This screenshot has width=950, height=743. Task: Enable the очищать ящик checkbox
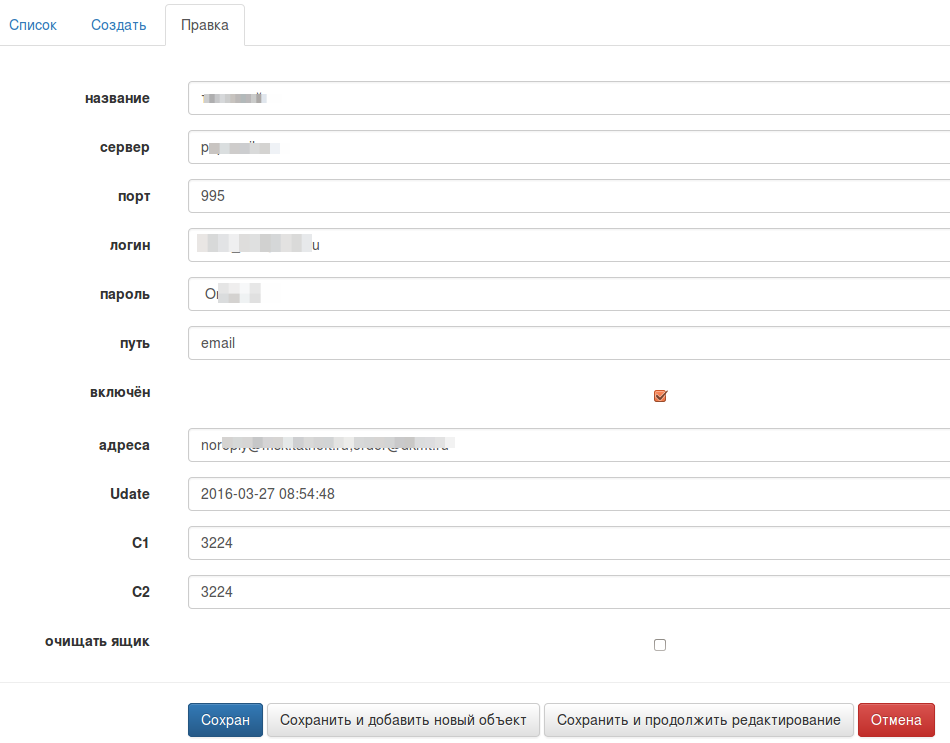[660, 645]
